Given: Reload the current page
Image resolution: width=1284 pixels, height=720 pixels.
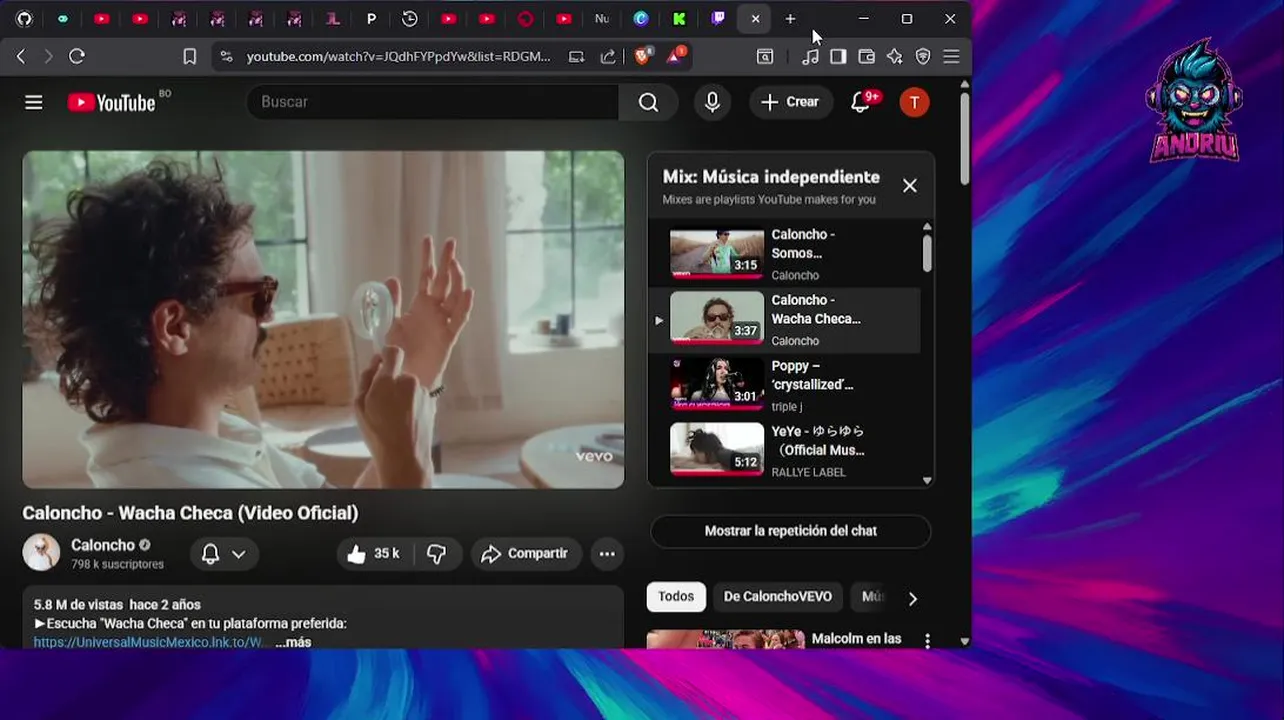Looking at the screenshot, I should pyautogui.click(x=77, y=56).
